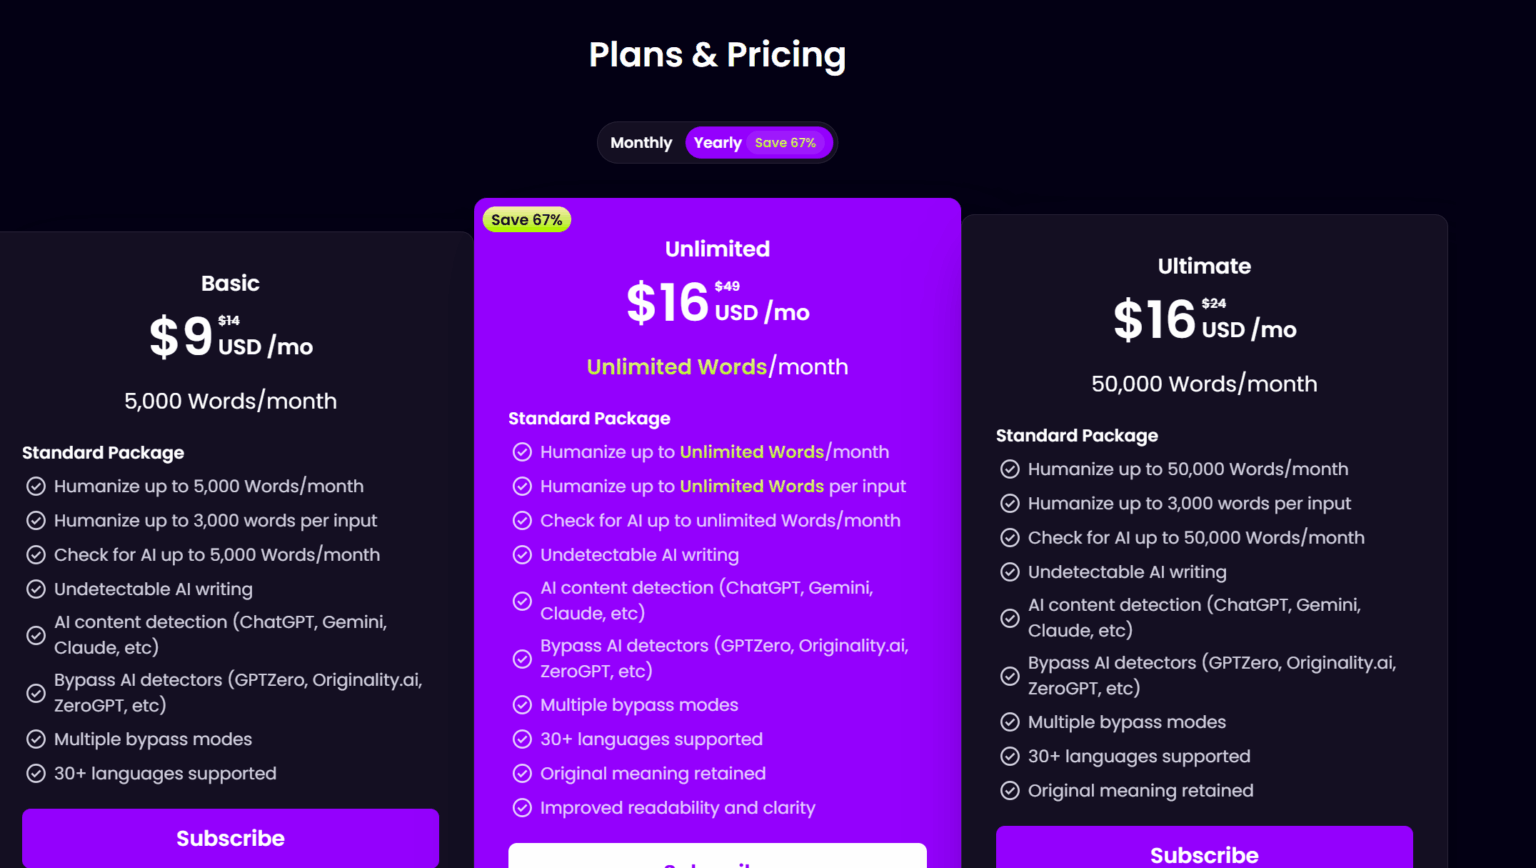1536x868 pixels.
Task: Click the checkmark by Basic 'Humanize up to 5,000 Words/month'
Action: pos(36,486)
